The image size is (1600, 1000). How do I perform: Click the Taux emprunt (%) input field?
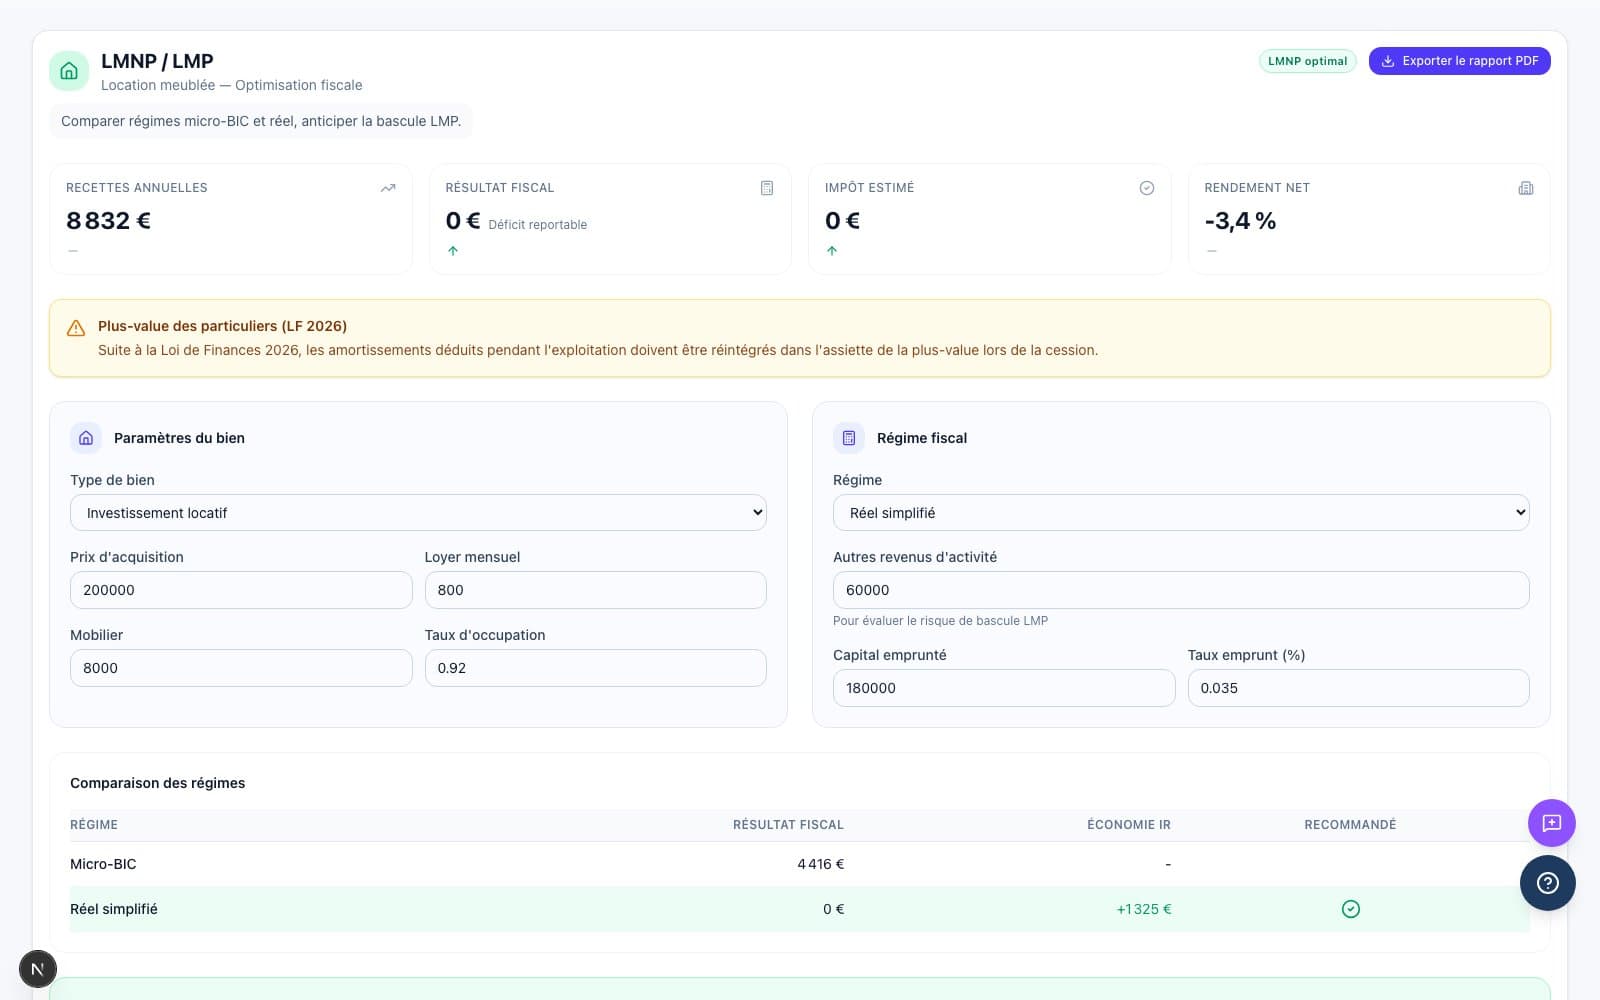click(x=1357, y=688)
